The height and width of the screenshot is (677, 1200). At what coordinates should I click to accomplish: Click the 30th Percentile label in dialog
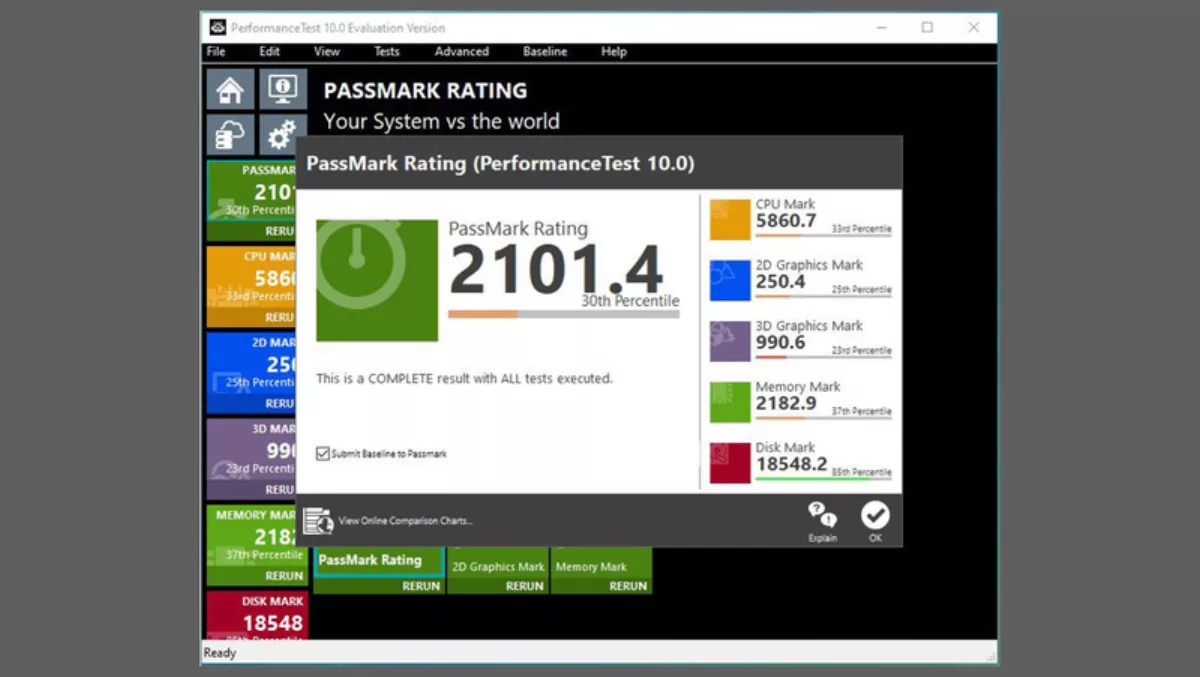[x=630, y=301]
